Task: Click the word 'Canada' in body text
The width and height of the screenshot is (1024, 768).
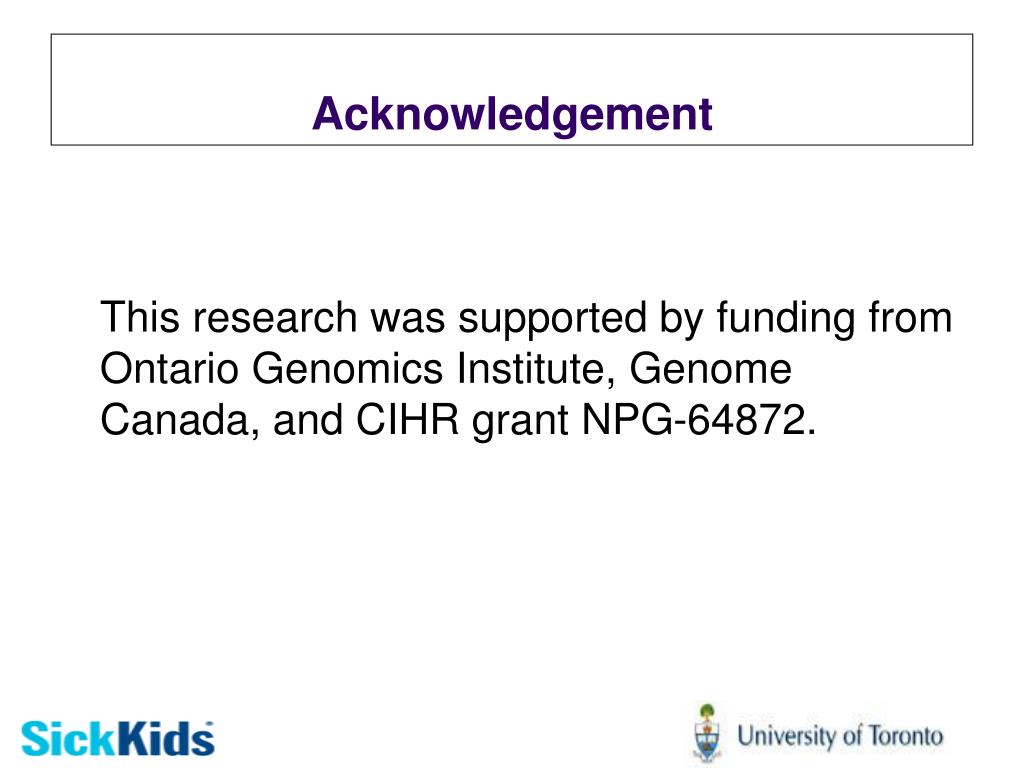Action: click(175, 419)
